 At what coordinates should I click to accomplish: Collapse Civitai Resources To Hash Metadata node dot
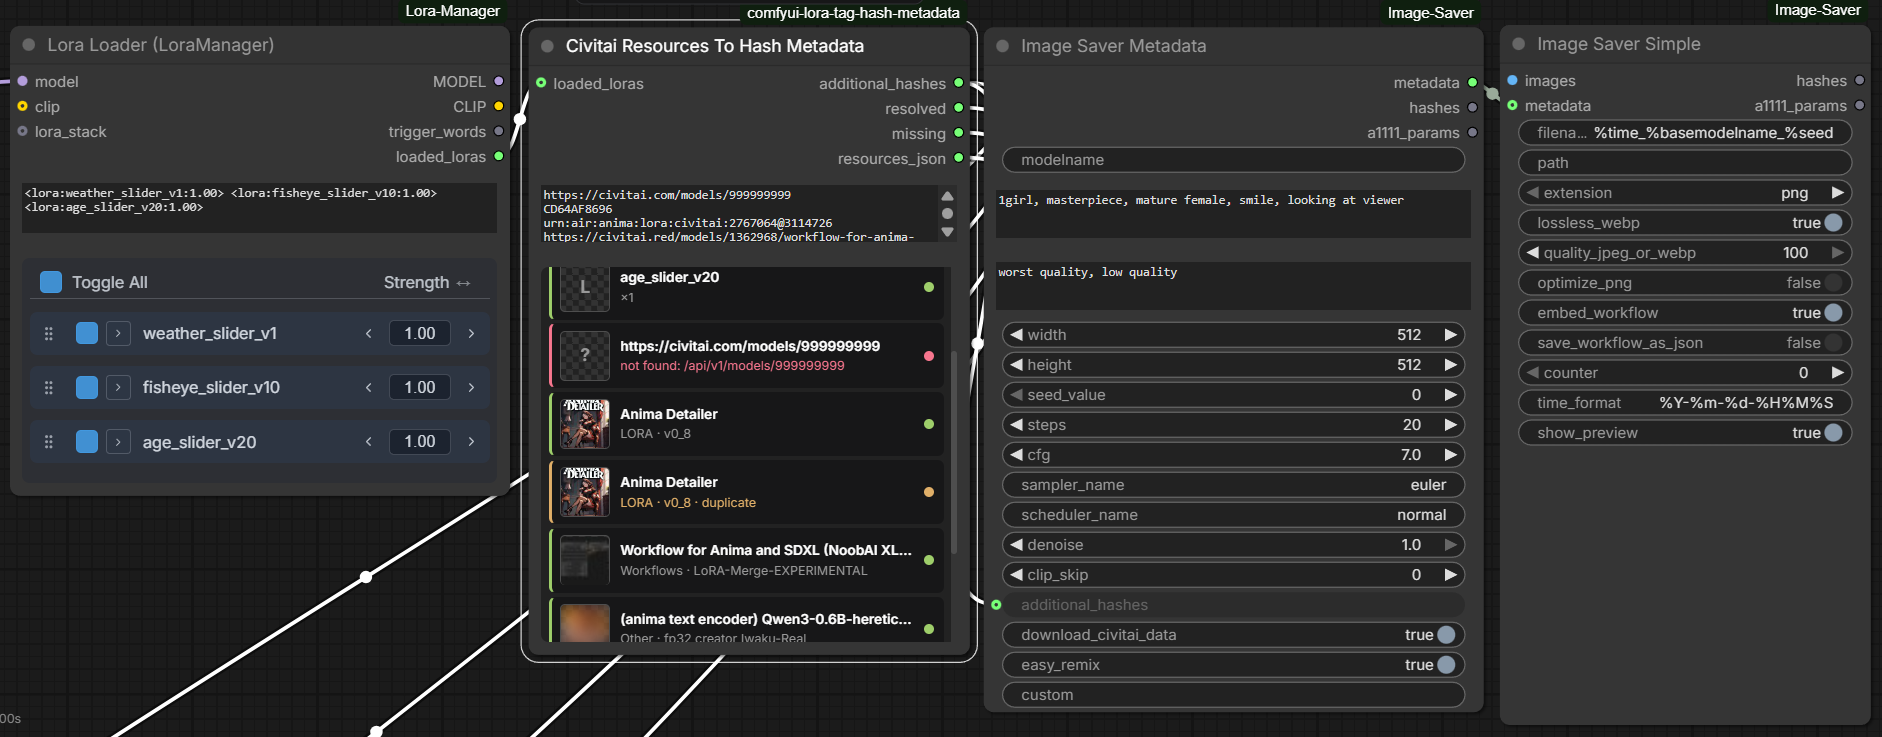[x=547, y=46]
